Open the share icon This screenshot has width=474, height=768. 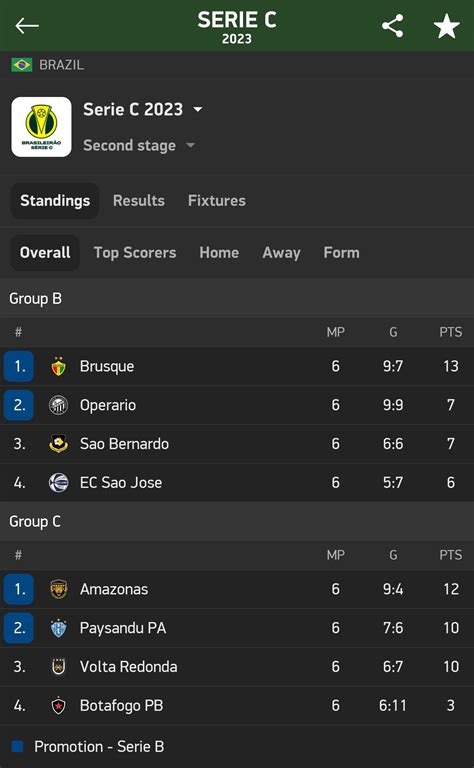pyautogui.click(x=393, y=25)
